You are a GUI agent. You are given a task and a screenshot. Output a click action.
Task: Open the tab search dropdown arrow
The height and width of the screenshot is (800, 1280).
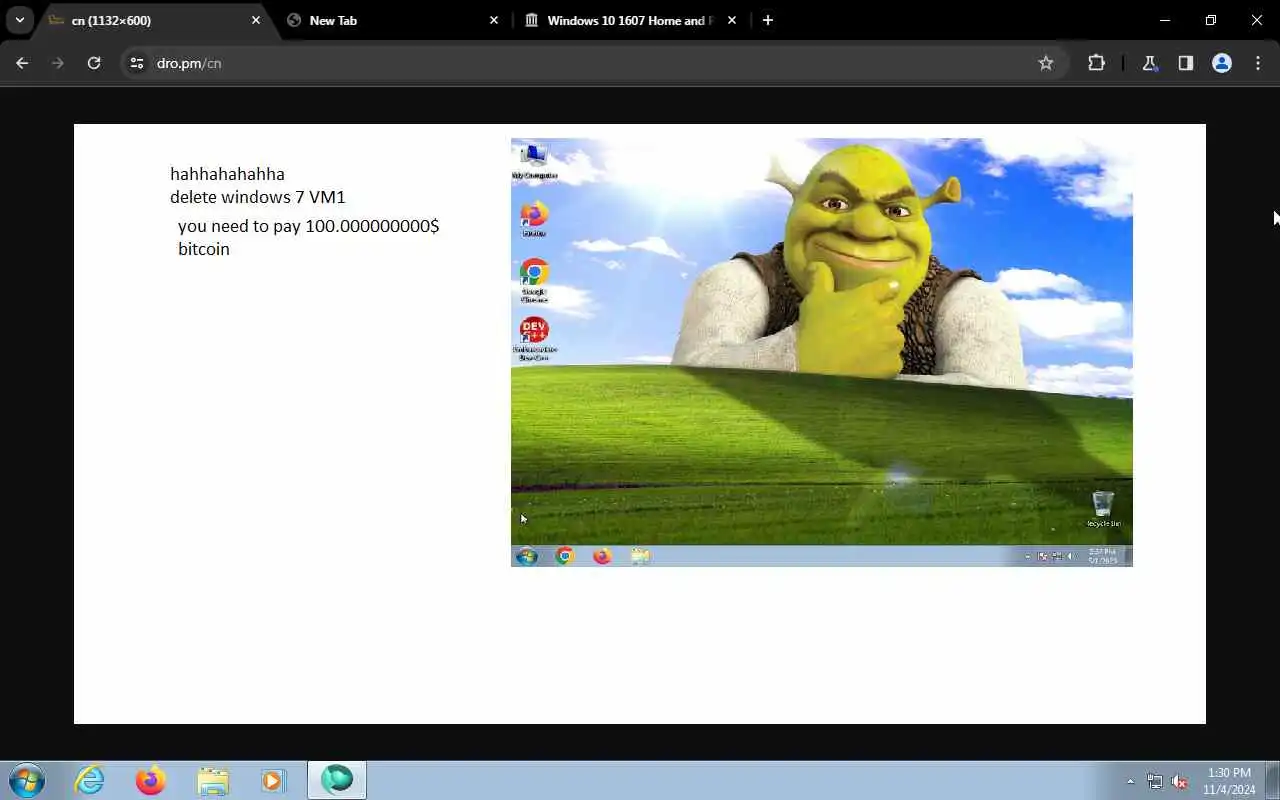point(19,20)
